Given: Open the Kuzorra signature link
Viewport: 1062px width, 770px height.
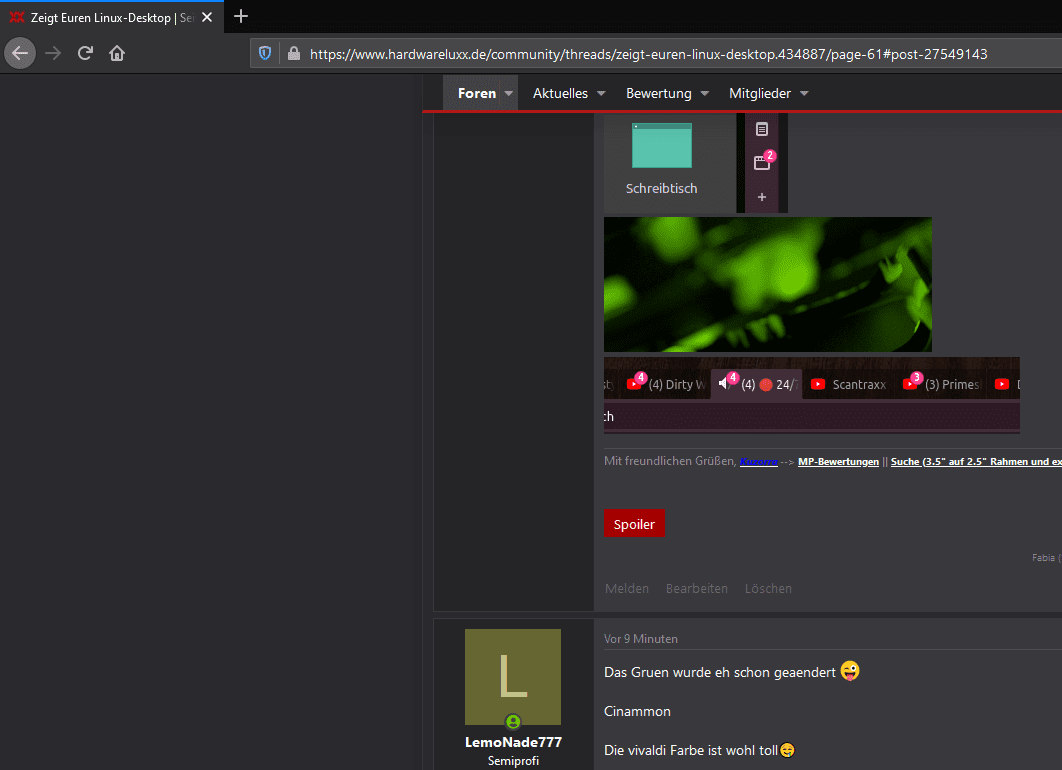Looking at the screenshot, I should (x=758, y=461).
